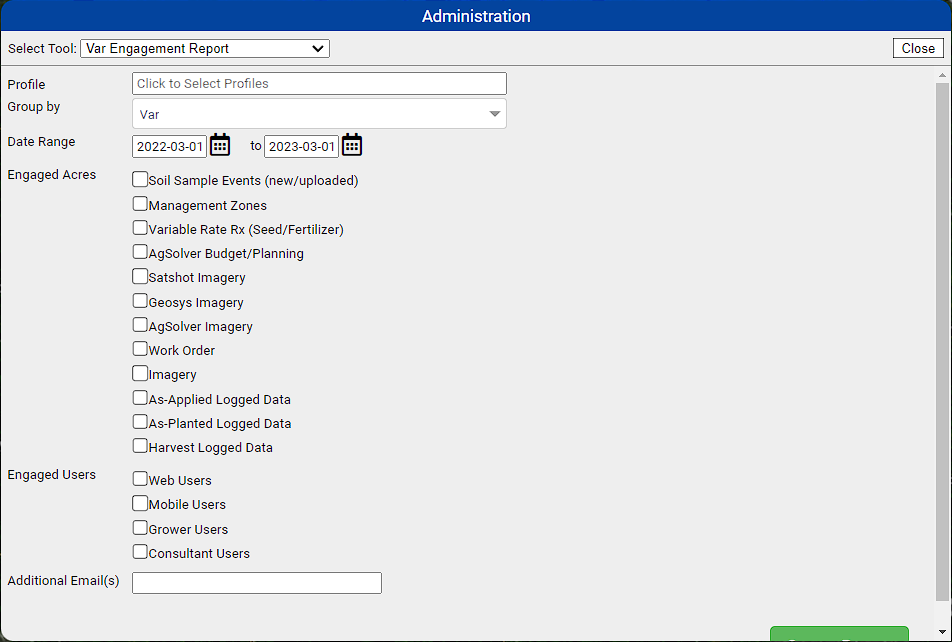Check AgSolver Budget/Planning option
Image resolution: width=952 pixels, height=642 pixels.
pyautogui.click(x=140, y=251)
